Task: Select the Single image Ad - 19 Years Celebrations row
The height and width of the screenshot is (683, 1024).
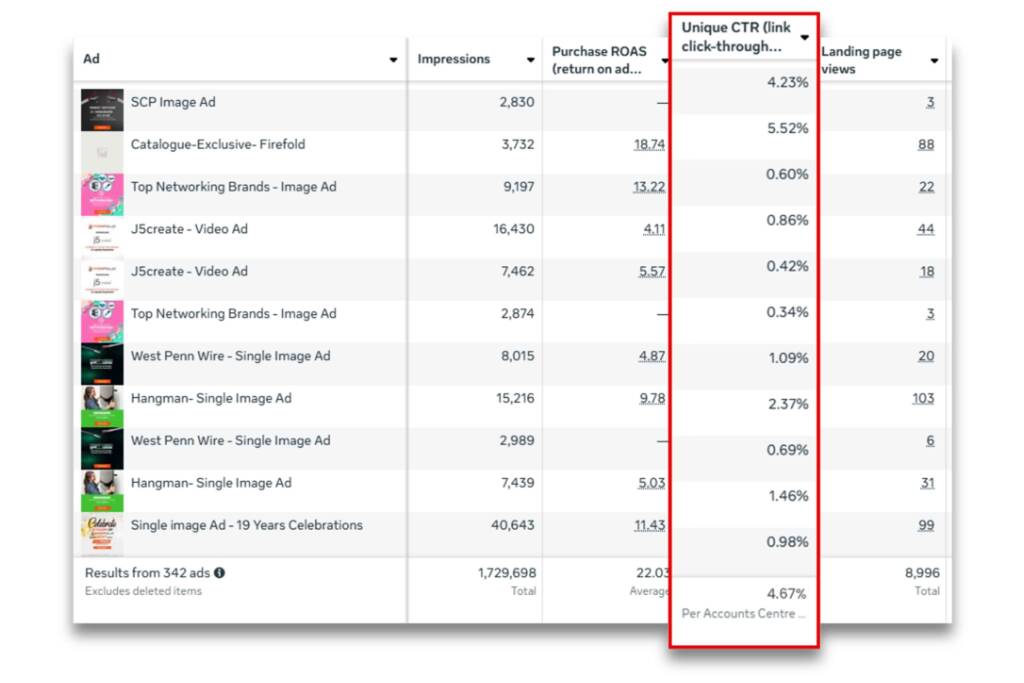Action: click(x=247, y=525)
